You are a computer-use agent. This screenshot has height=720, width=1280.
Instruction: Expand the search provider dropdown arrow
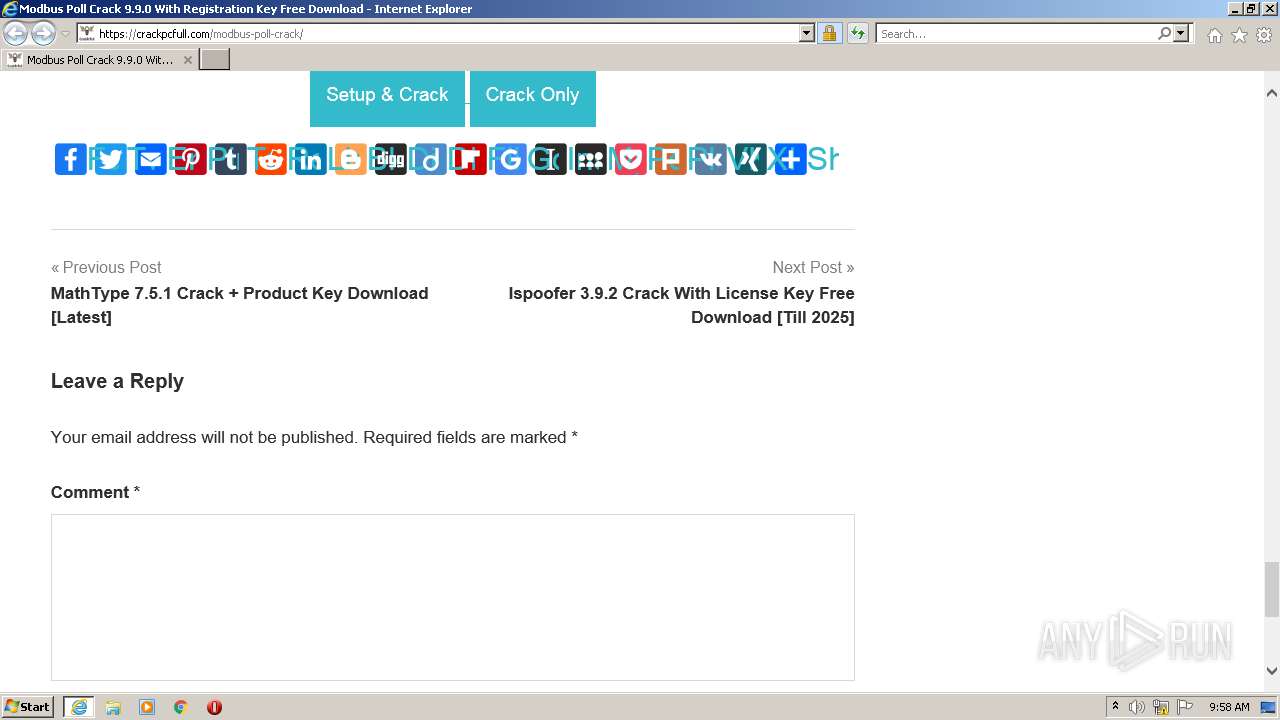[x=1181, y=33]
